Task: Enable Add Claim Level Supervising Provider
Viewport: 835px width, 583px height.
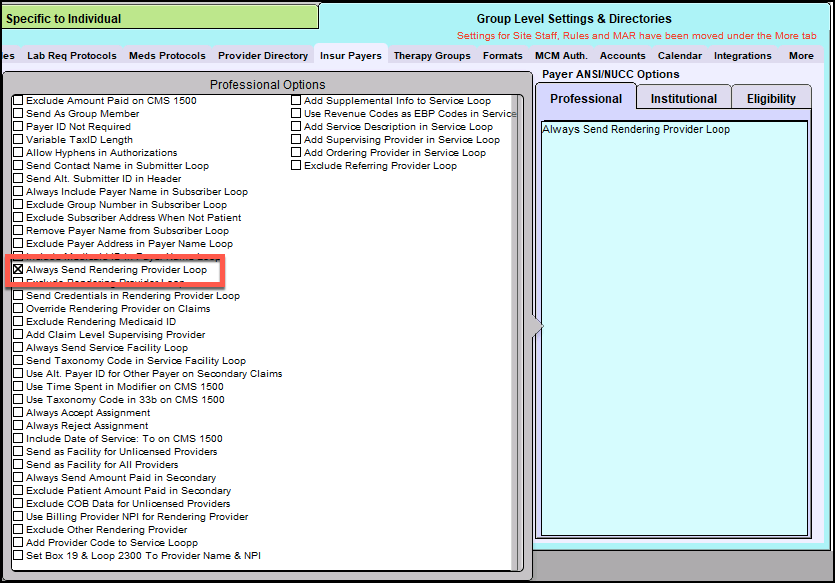Action: (x=18, y=334)
